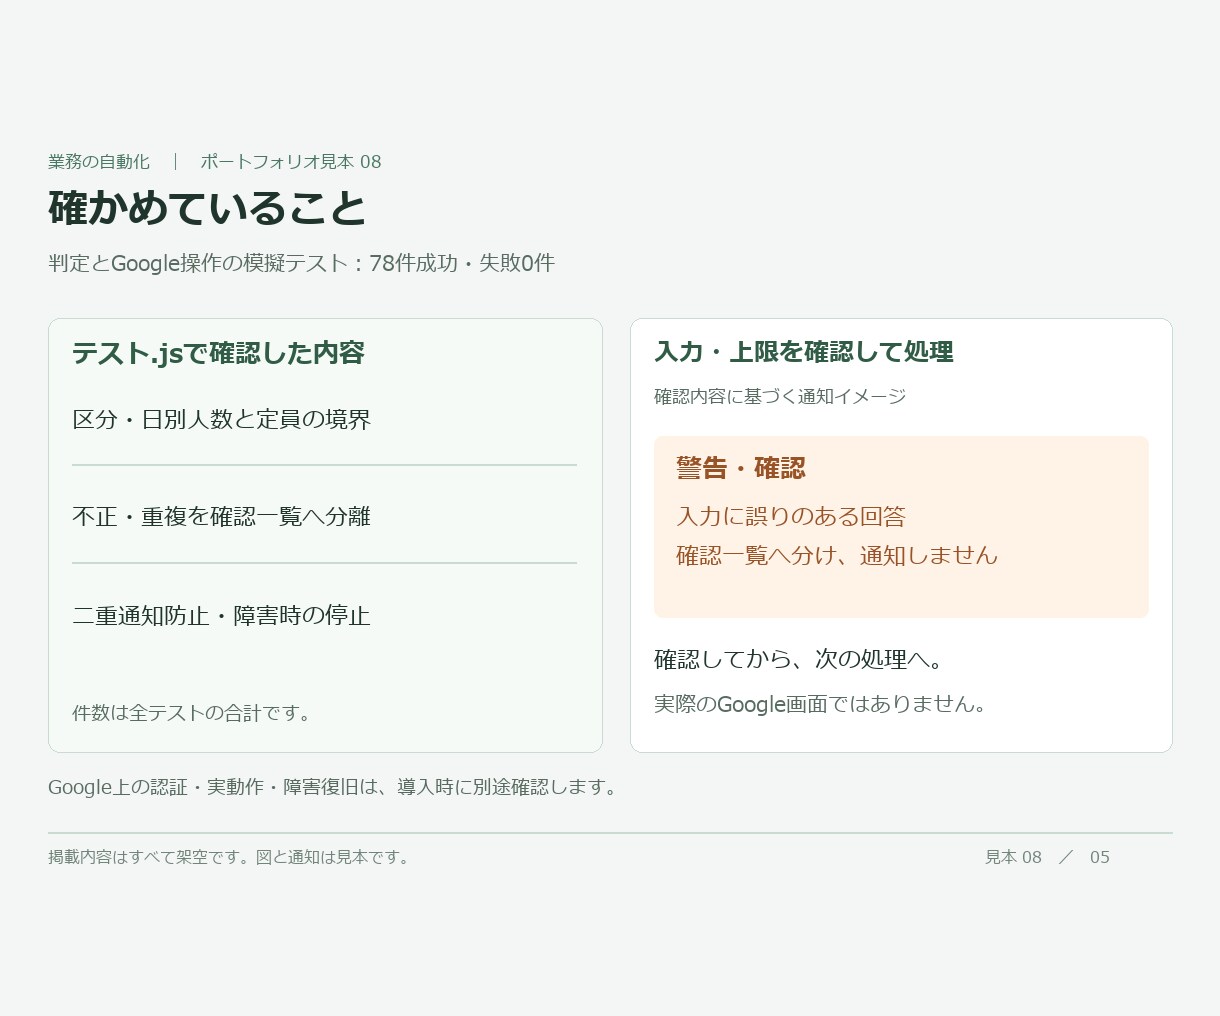Click the note 件数は全テストの合計です。
Screen dimensions: 1220x1016
point(194,713)
